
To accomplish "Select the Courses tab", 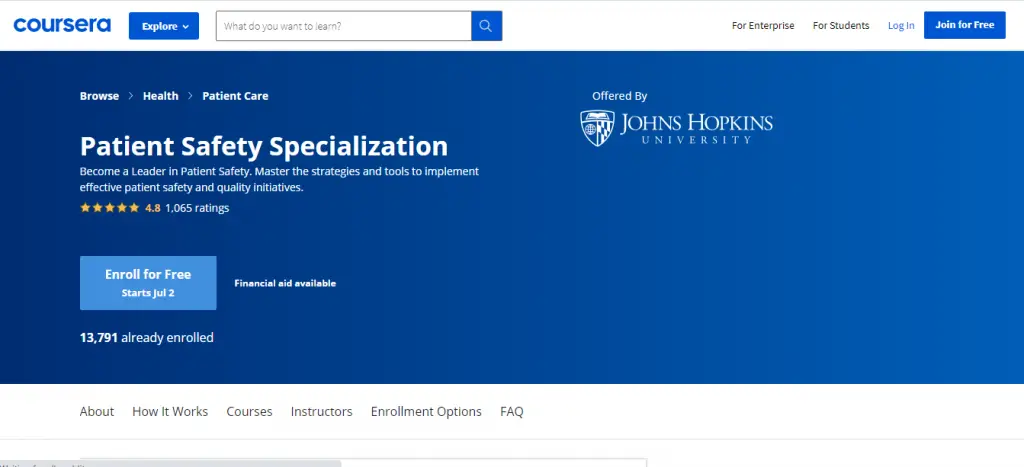I will coord(249,411).
